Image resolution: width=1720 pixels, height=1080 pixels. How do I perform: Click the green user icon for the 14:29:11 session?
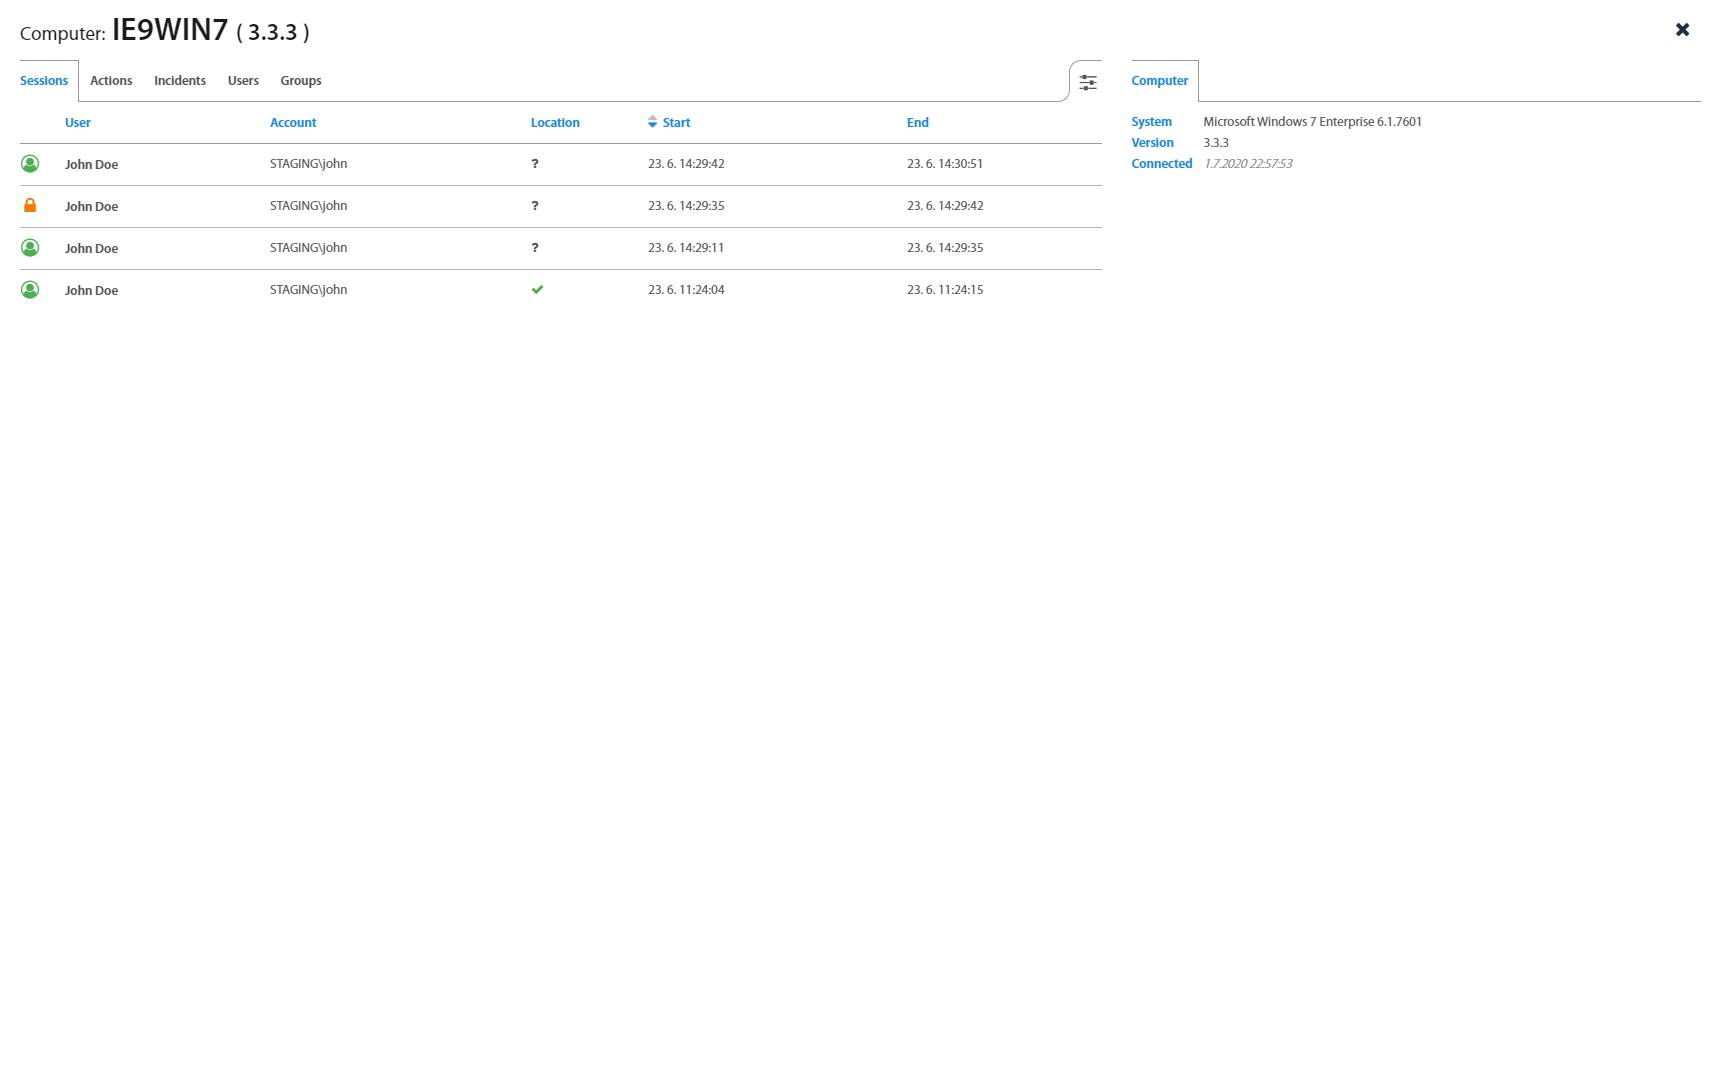[x=30, y=248]
